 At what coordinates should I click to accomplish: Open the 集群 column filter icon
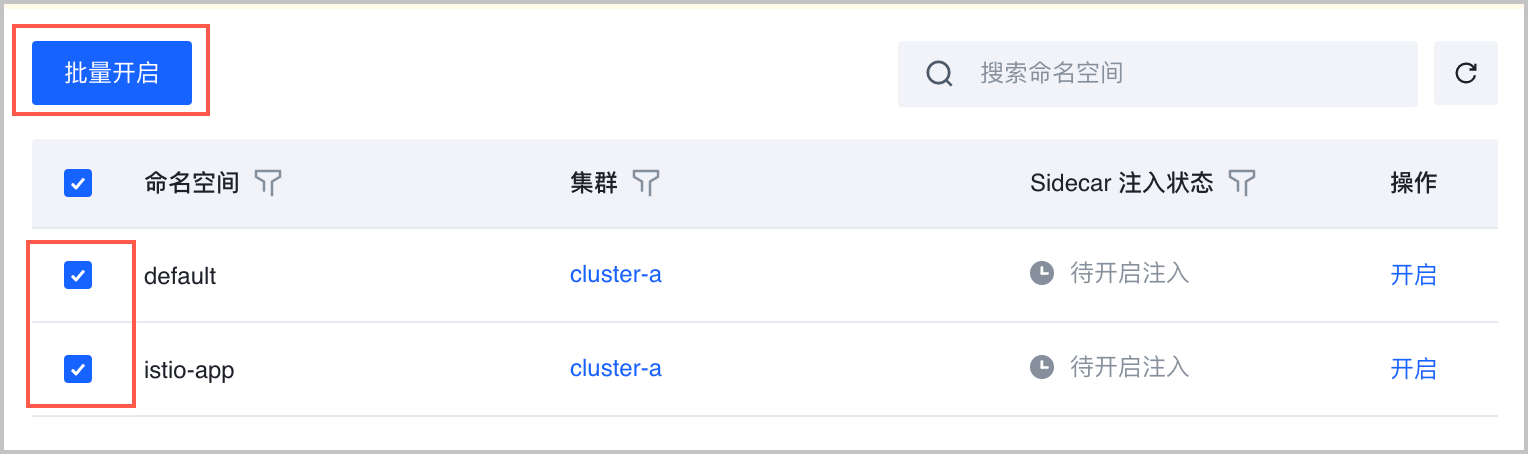pyautogui.click(x=647, y=182)
